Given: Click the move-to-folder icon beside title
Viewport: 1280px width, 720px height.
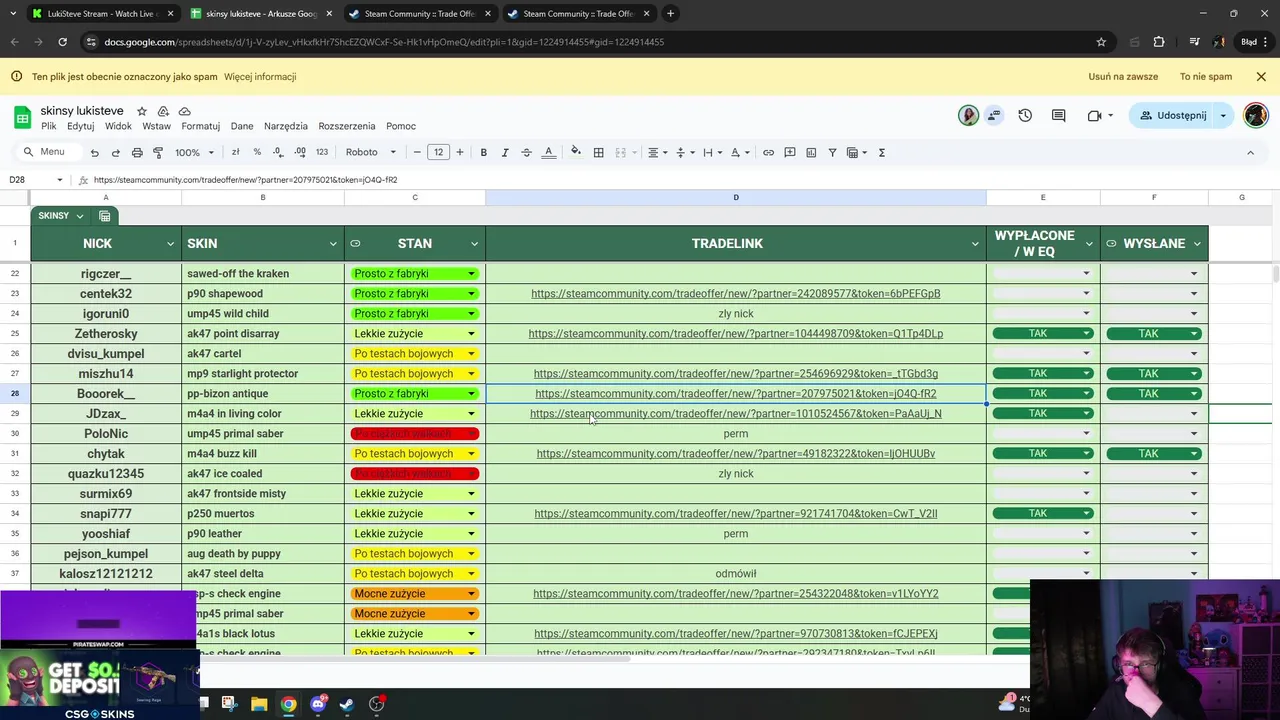Looking at the screenshot, I should tap(163, 111).
